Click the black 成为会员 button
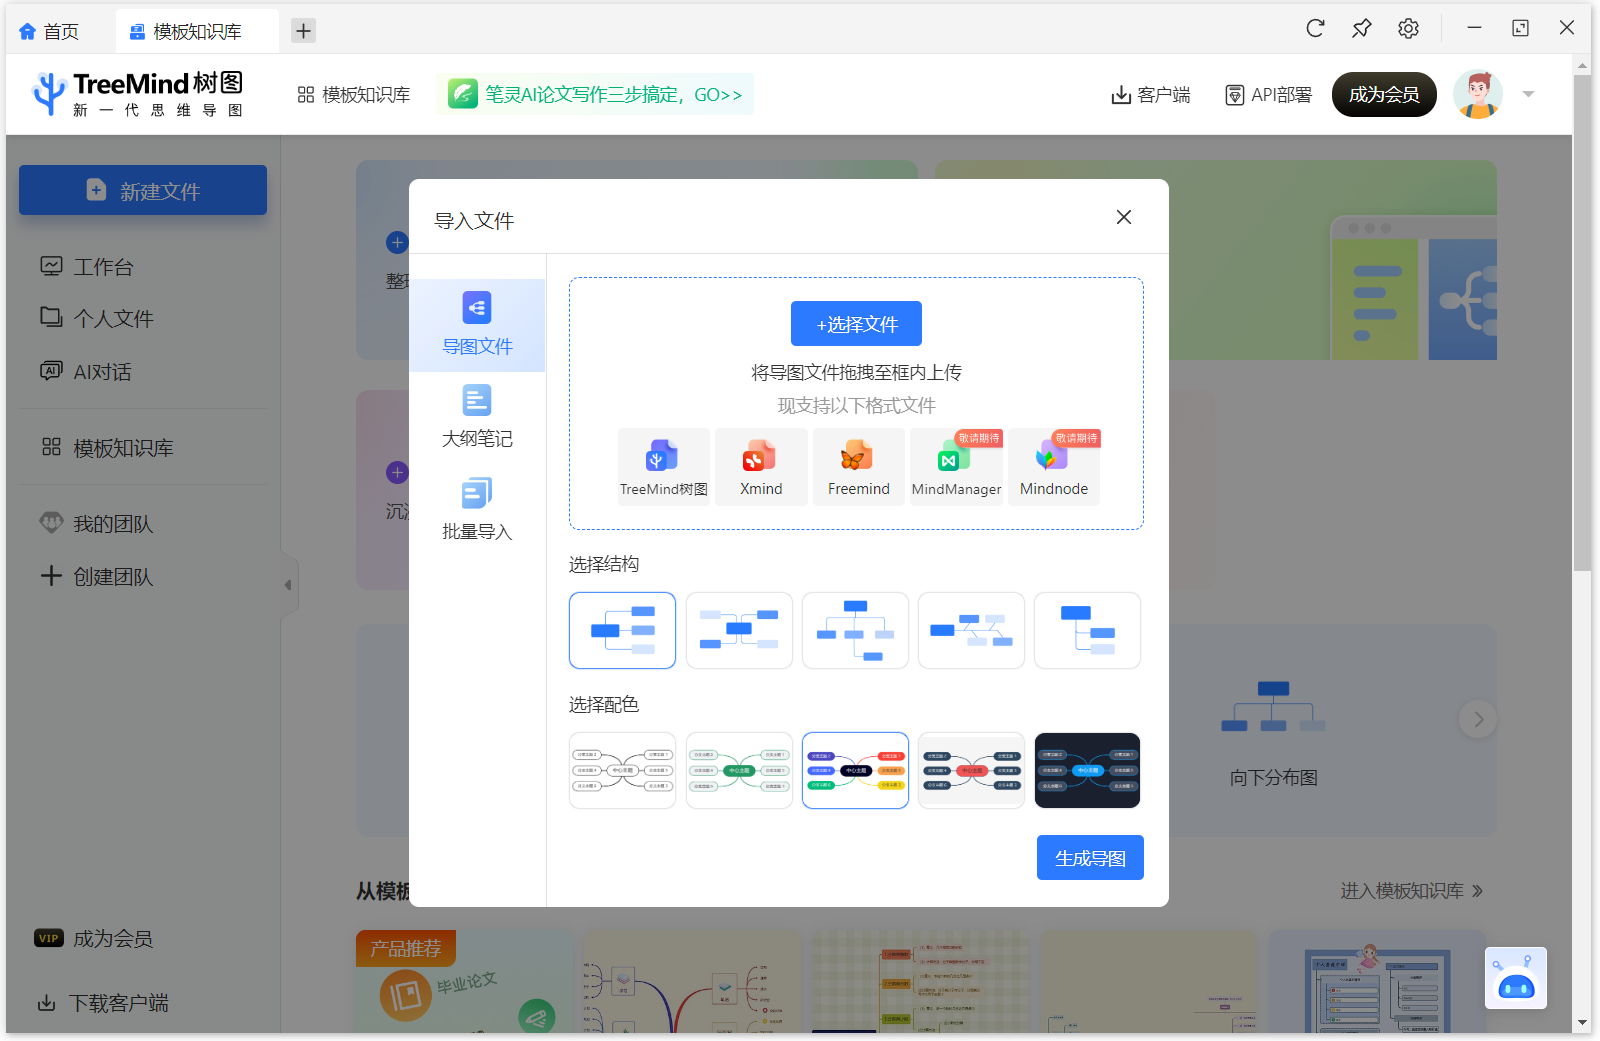This screenshot has width=1600, height=1041. [1384, 95]
